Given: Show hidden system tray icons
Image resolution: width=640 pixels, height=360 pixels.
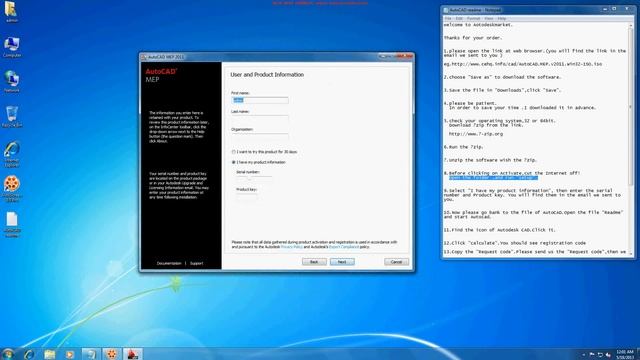Looking at the screenshot, I should [x=583, y=355].
